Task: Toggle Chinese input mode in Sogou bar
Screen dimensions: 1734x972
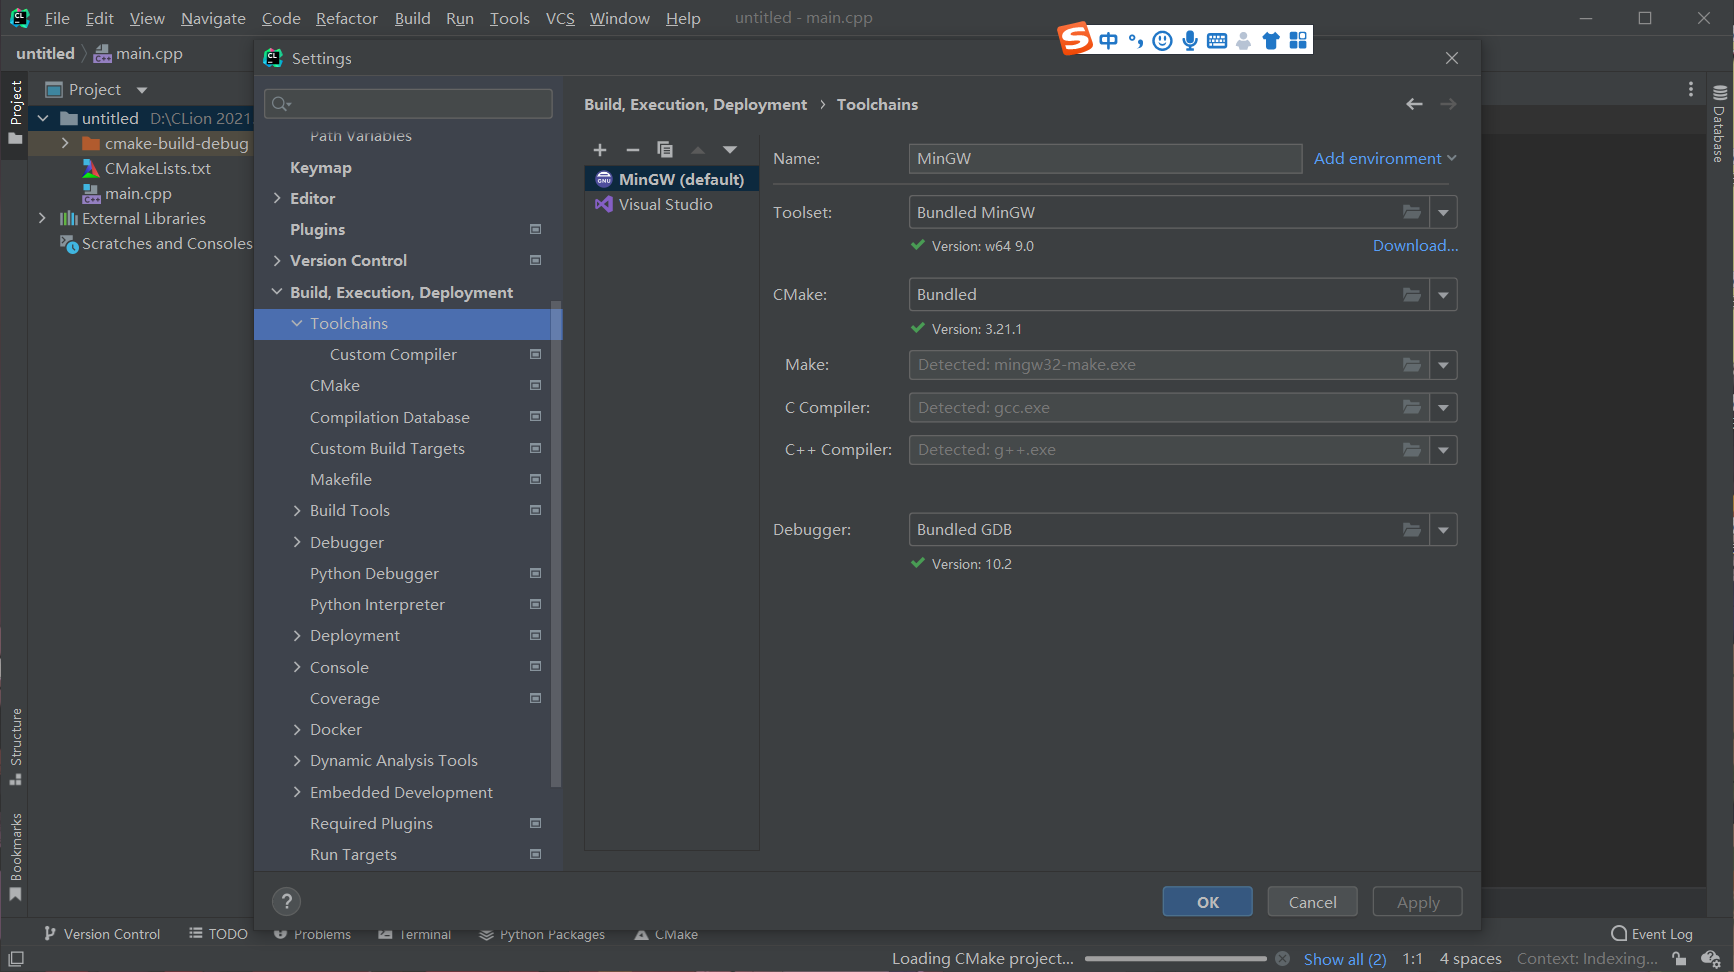Action: pos(1108,40)
